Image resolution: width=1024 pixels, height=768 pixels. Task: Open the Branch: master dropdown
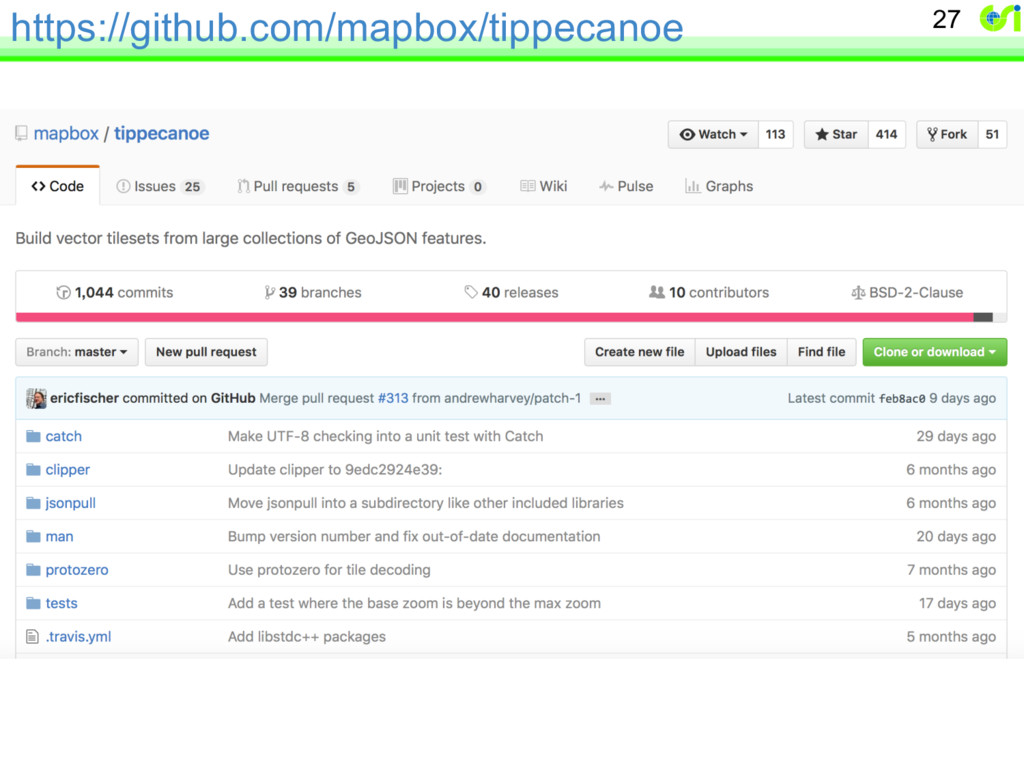pos(76,352)
